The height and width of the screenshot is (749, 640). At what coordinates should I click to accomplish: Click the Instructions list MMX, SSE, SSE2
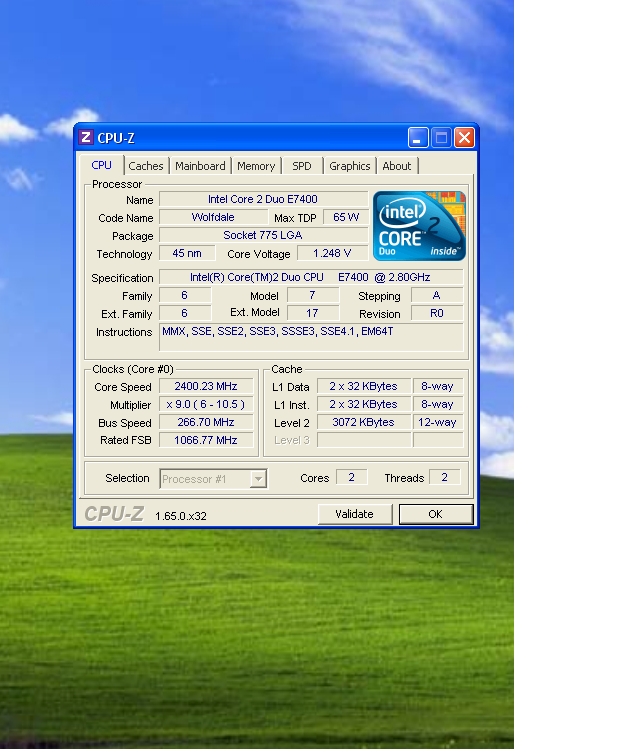tap(310, 337)
